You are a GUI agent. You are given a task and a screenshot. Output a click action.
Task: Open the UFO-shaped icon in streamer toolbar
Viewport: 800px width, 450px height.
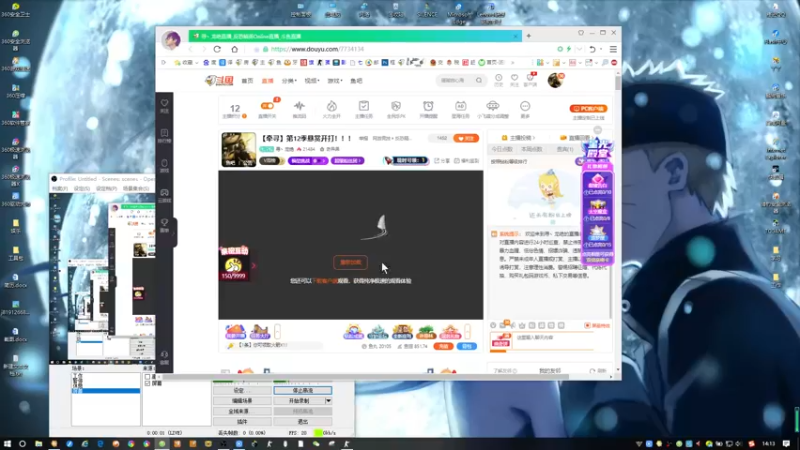tap(492, 106)
